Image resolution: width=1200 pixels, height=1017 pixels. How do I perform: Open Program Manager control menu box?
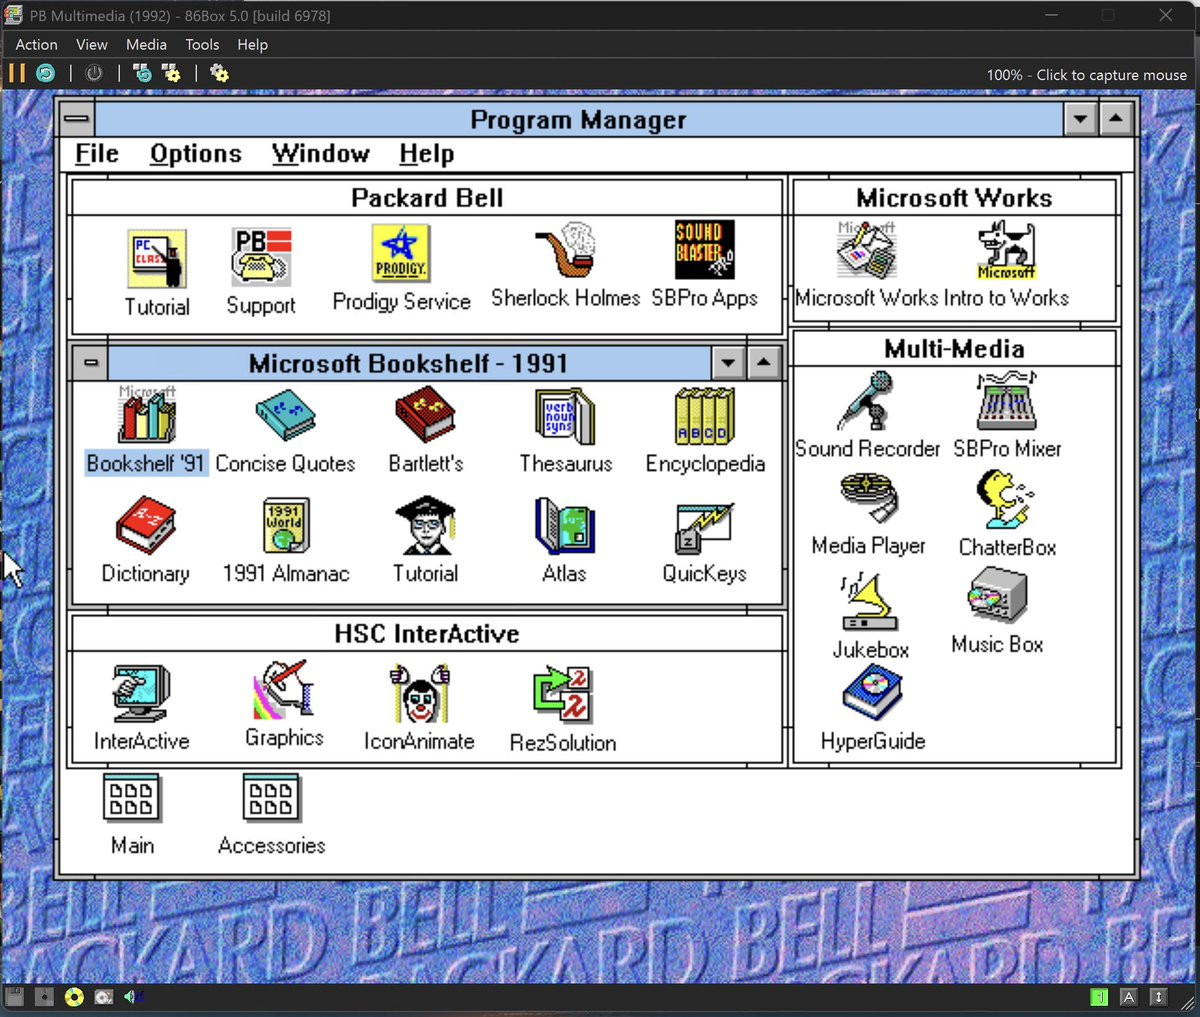tap(77, 119)
